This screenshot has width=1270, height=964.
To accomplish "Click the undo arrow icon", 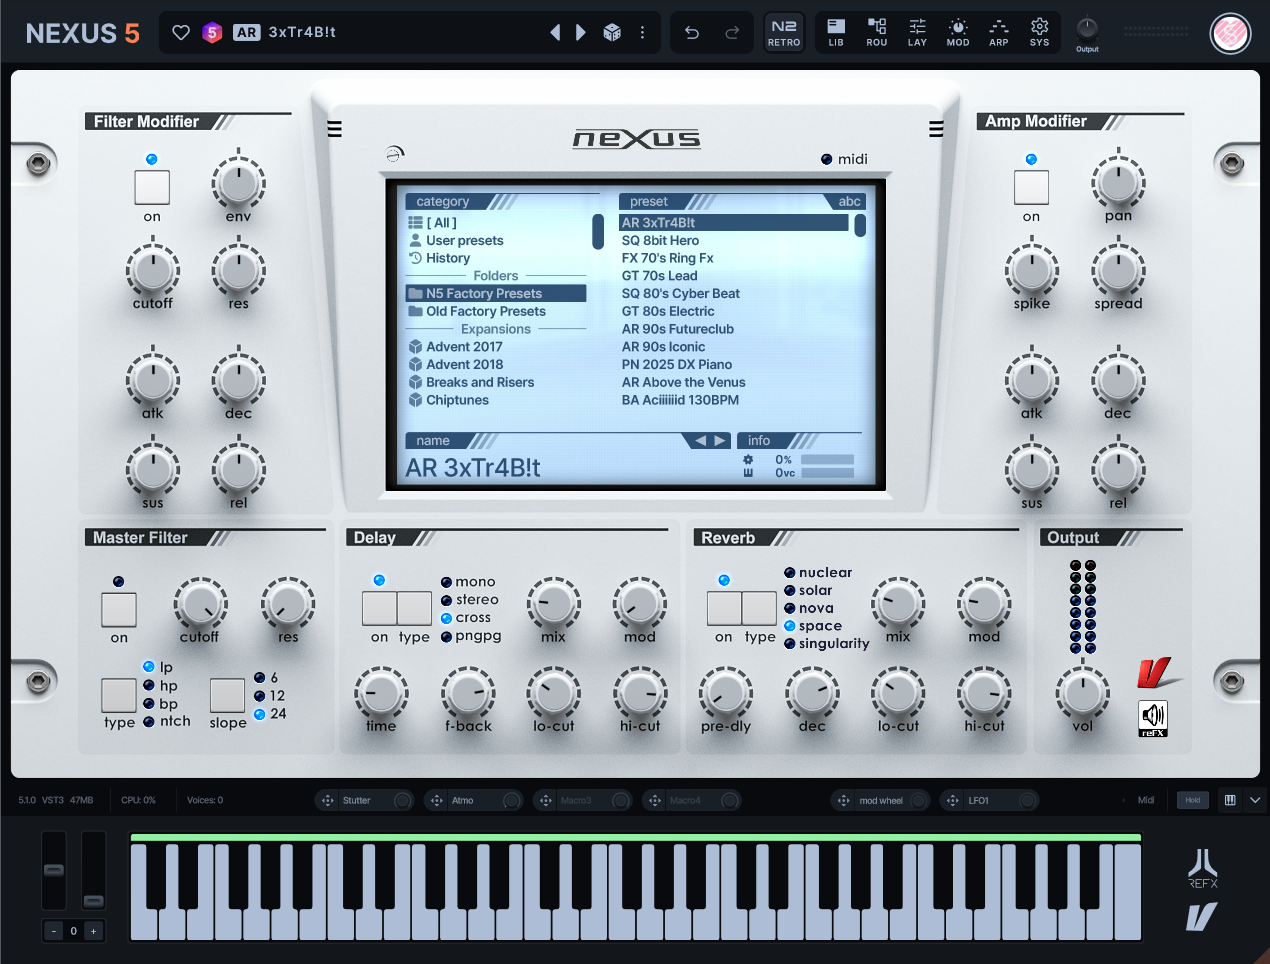I will coord(691,32).
